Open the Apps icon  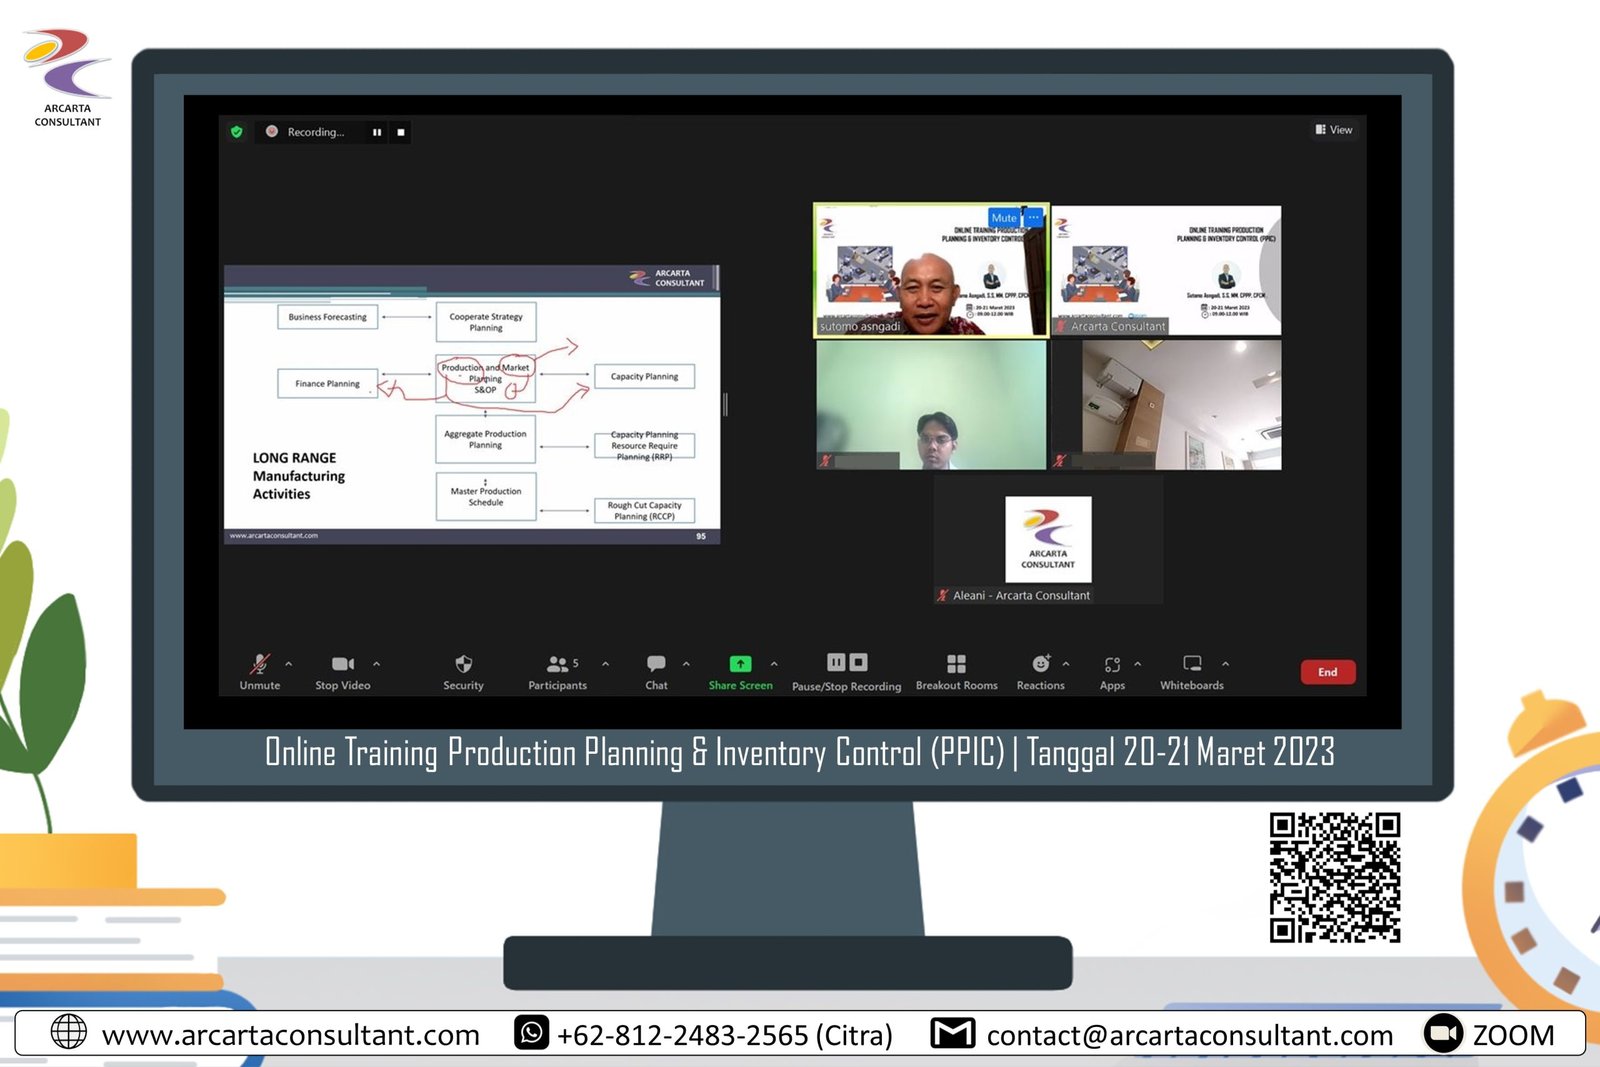1112,664
